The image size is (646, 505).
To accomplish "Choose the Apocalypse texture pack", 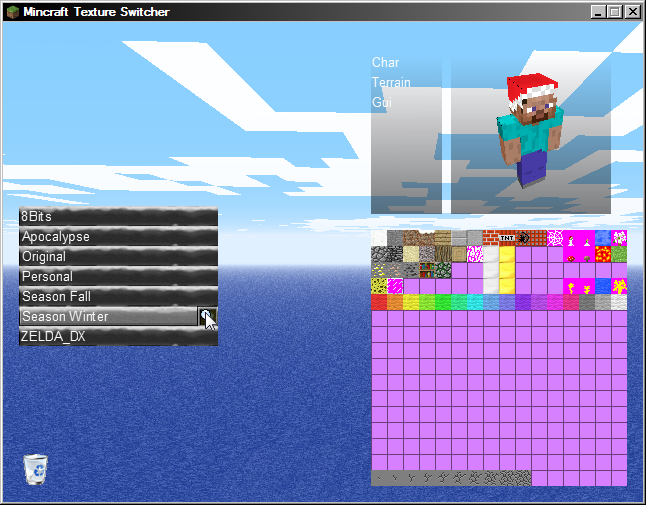I will tap(119, 236).
